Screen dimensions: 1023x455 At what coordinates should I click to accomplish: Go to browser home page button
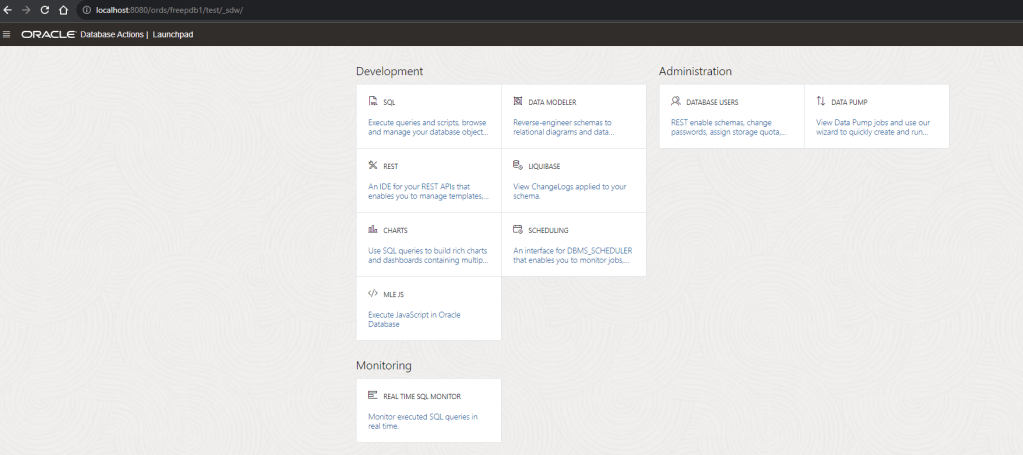click(x=63, y=9)
